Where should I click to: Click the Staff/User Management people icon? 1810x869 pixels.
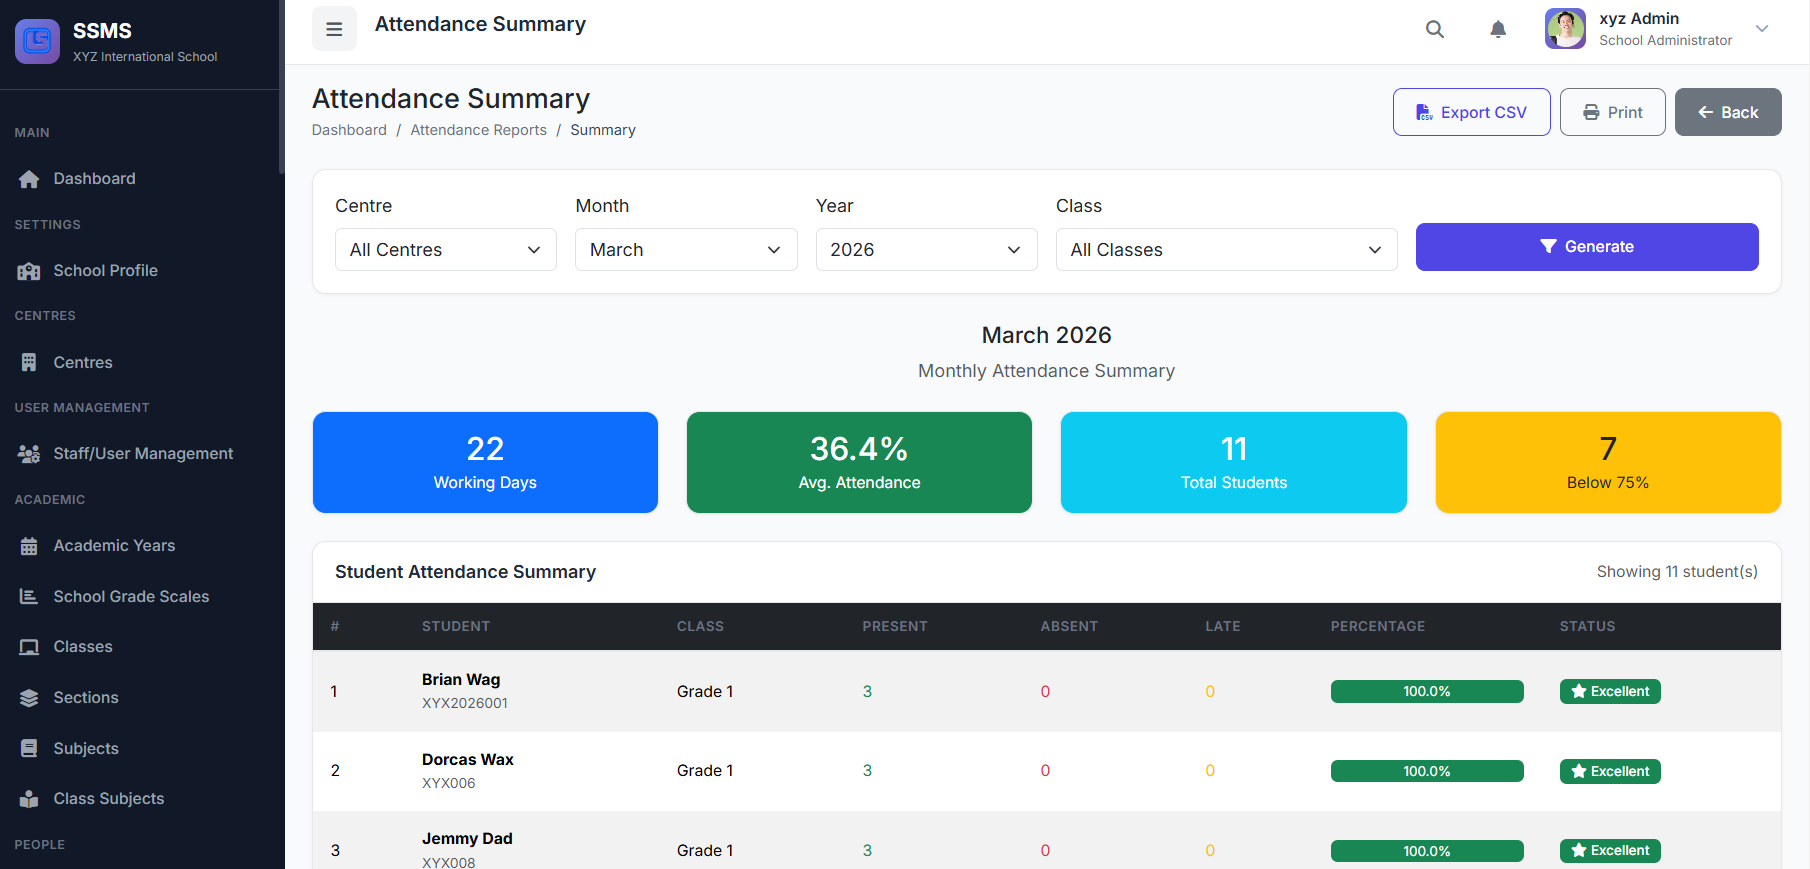tap(29, 454)
